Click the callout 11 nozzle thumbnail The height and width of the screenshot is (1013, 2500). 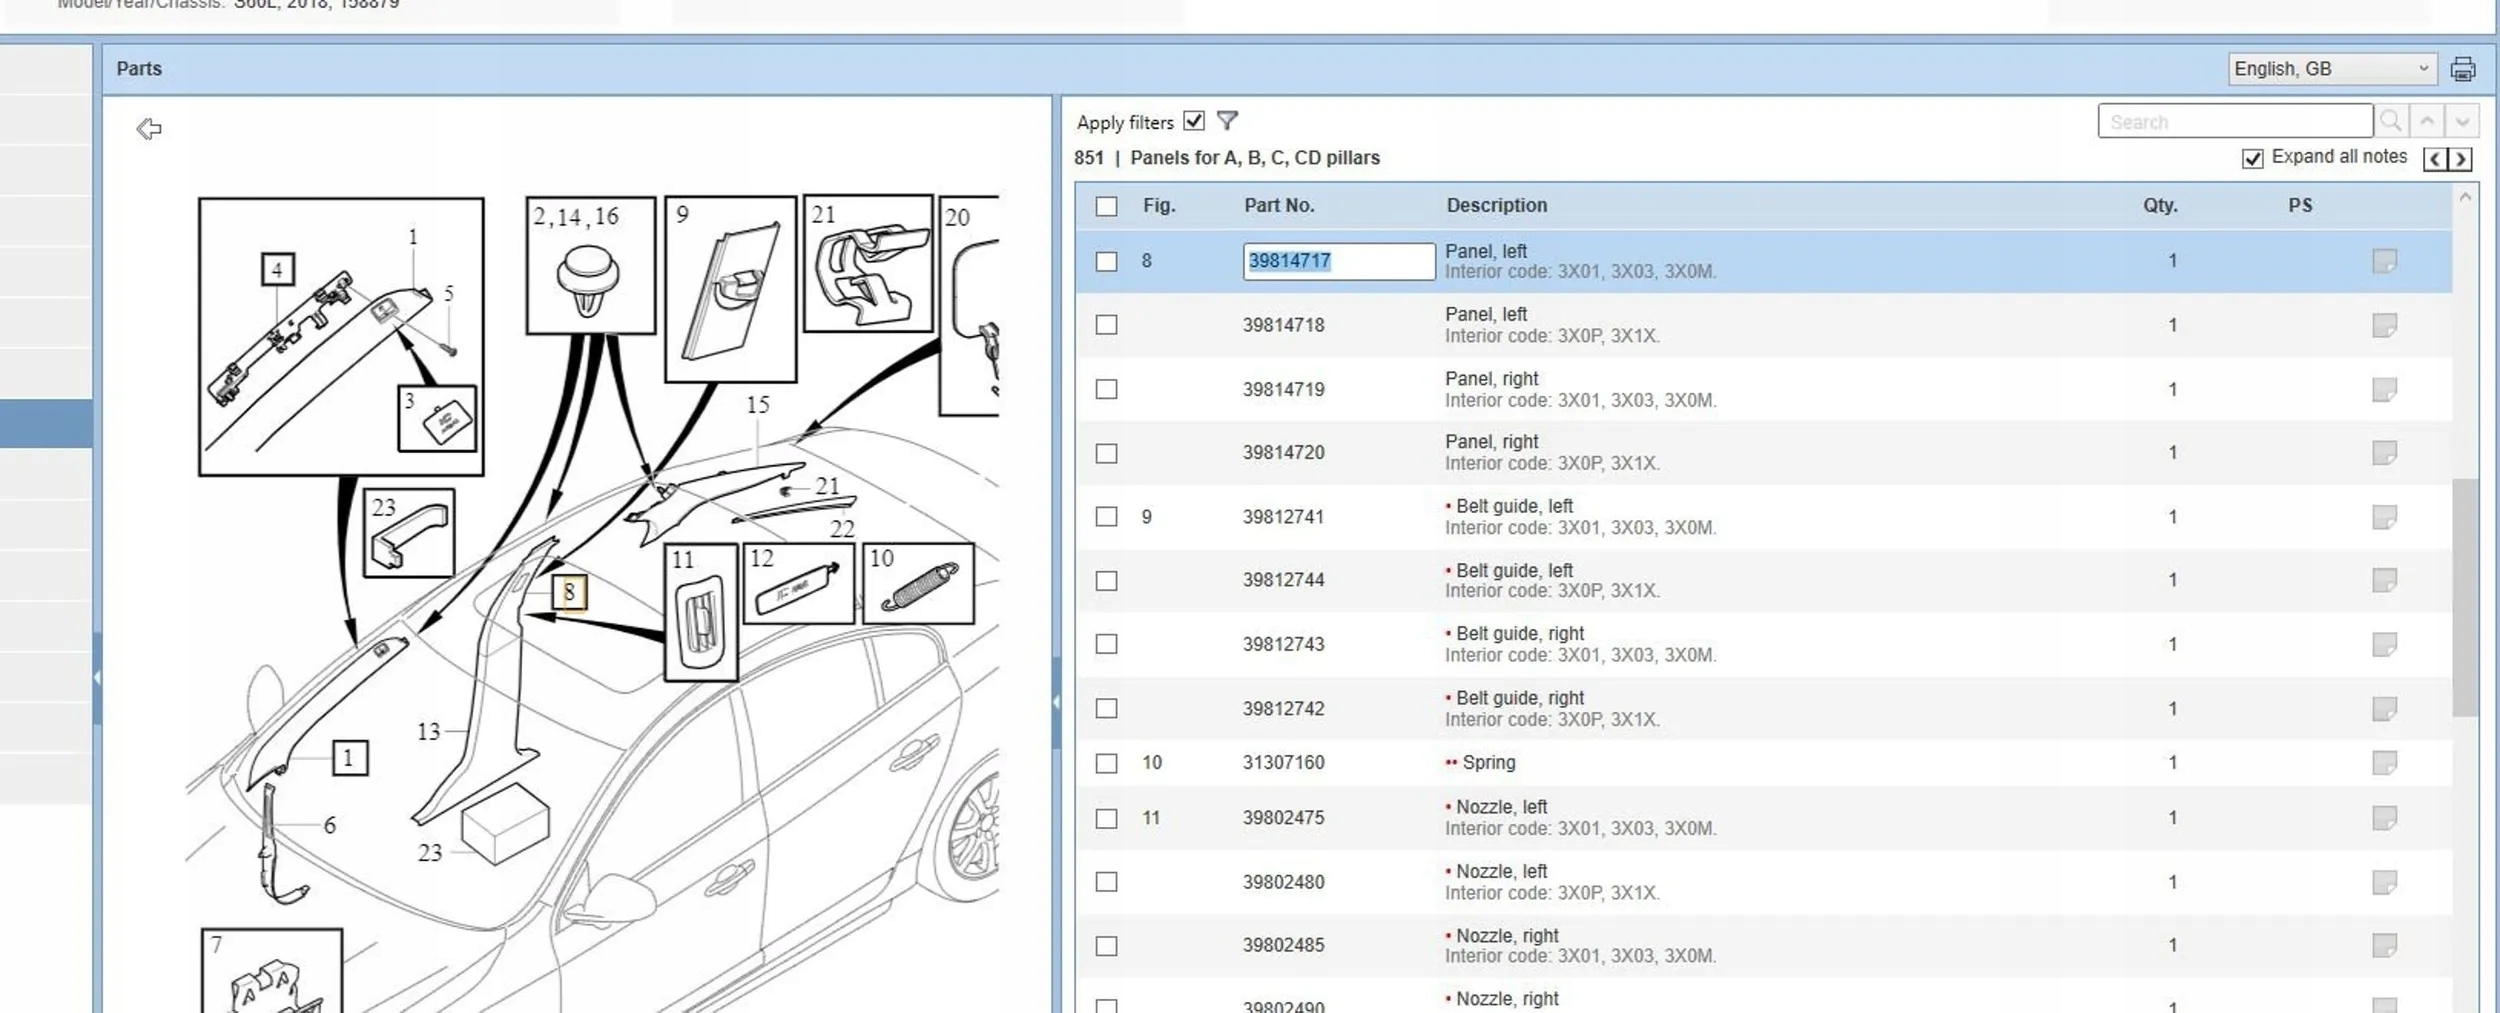click(x=701, y=613)
